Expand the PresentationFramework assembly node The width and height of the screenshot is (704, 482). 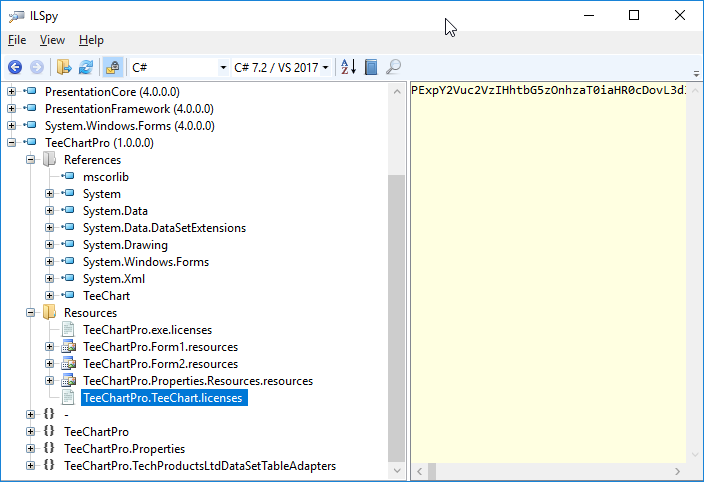[x=12, y=109]
